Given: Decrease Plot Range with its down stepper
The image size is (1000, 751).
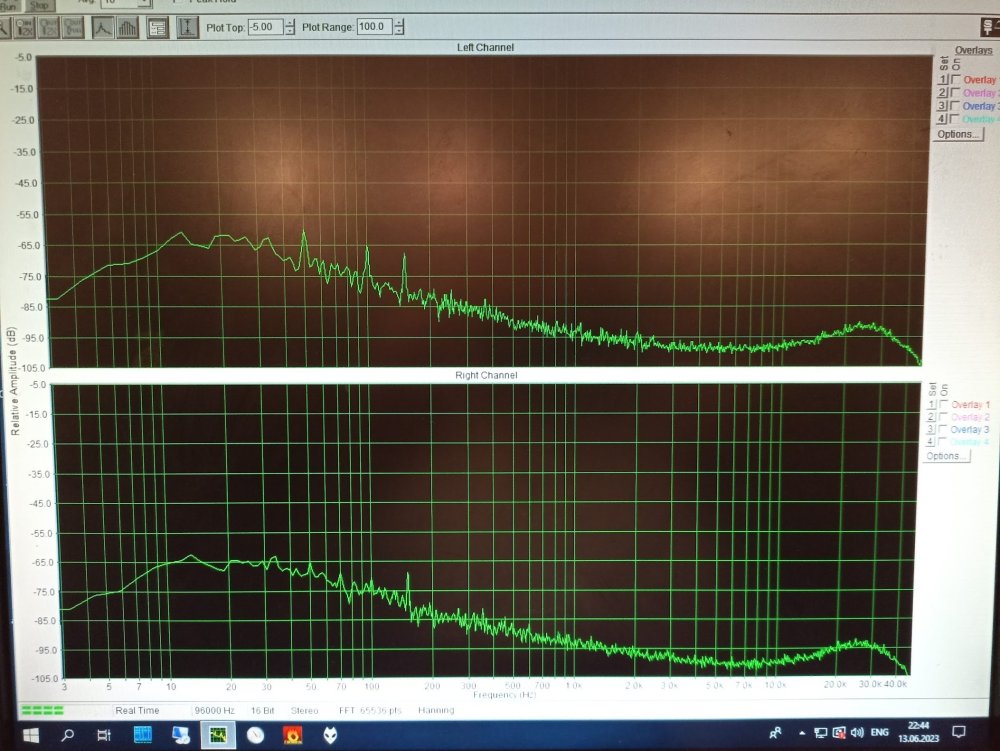Looking at the screenshot, I should point(397,31).
